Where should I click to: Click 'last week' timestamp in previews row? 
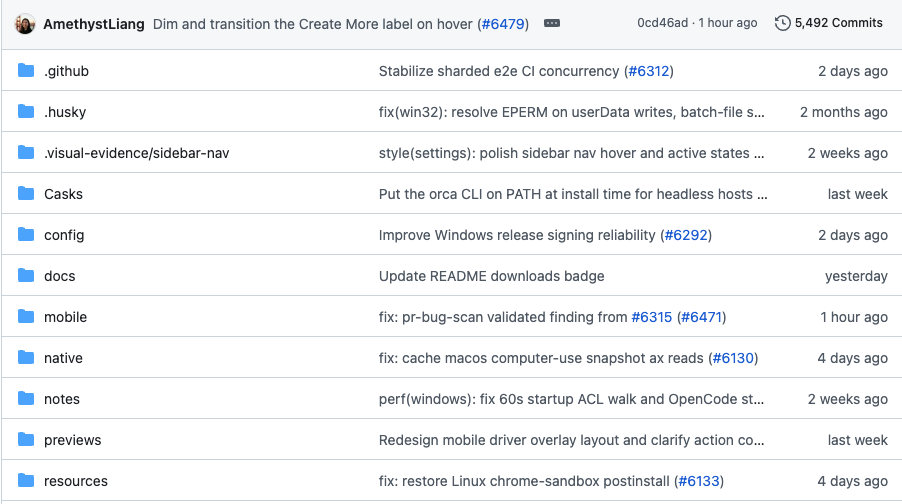[x=857, y=440]
